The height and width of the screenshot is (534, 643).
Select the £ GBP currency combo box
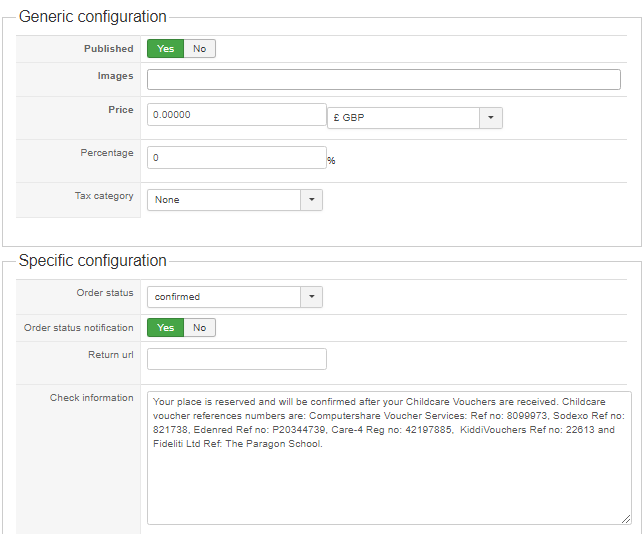404,118
